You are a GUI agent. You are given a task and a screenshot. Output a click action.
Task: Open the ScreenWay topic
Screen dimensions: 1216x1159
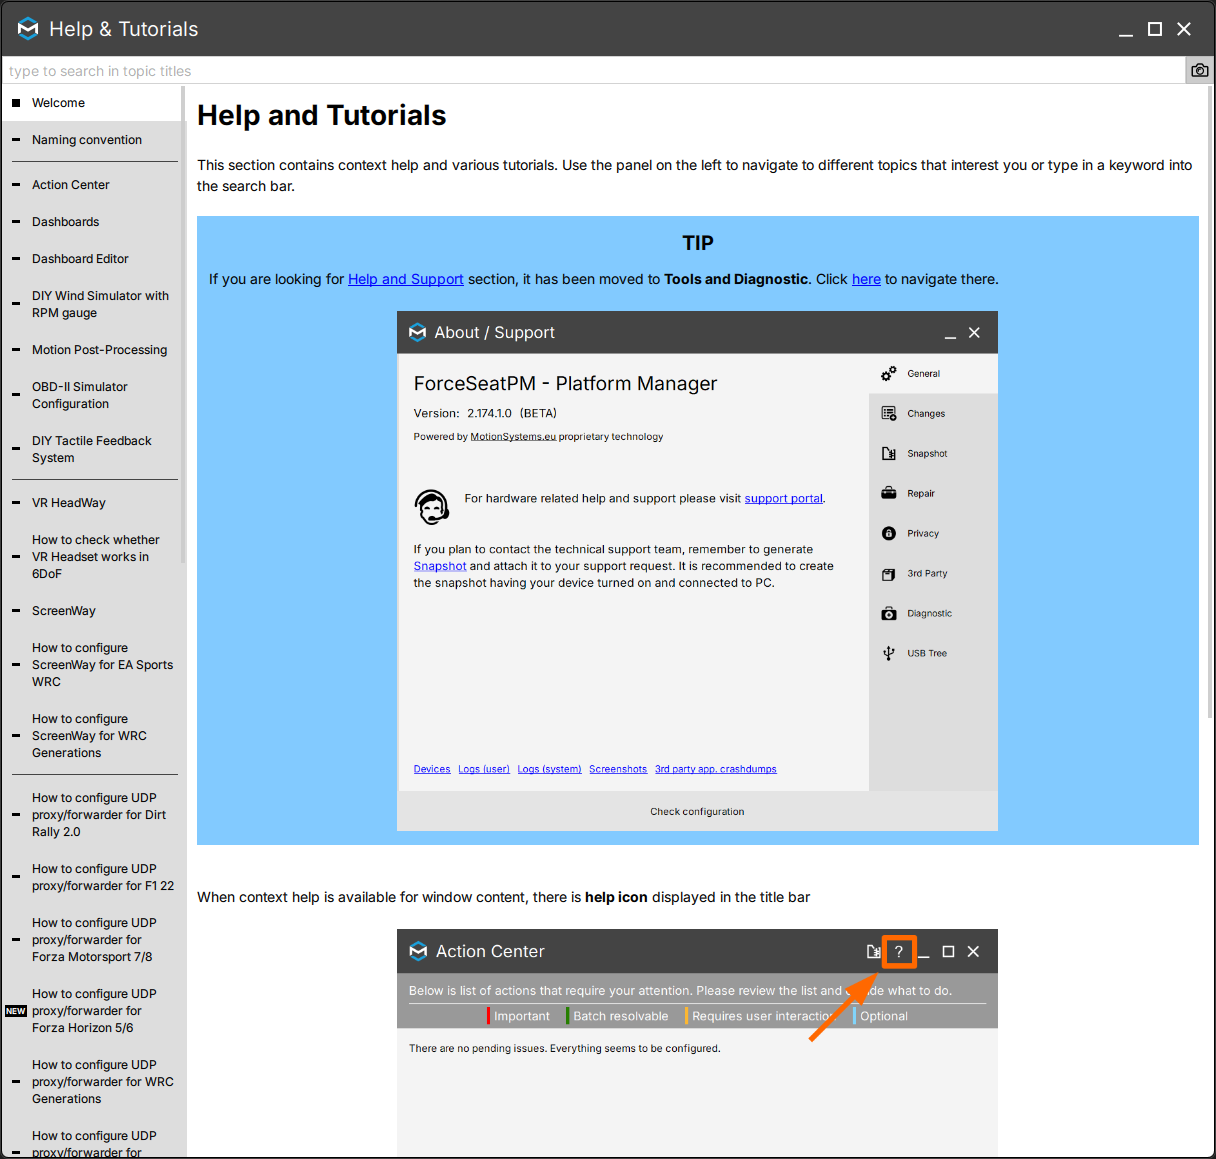(92, 611)
